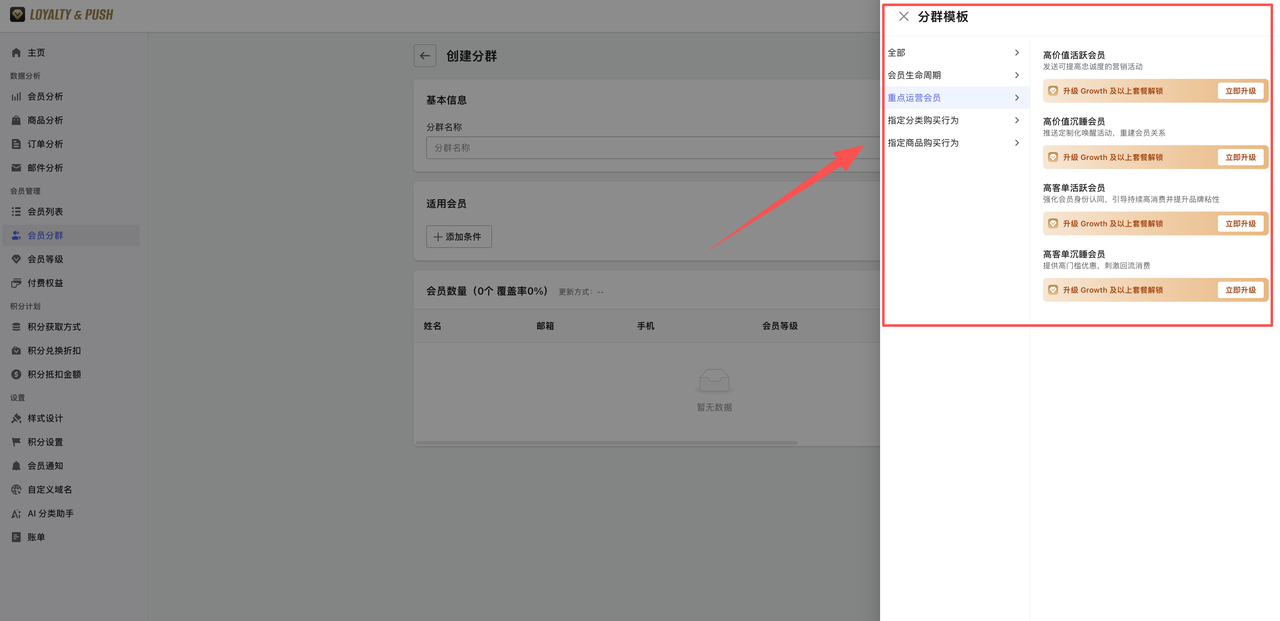This screenshot has width=1280, height=621.
Task: Select the 重点运营会员 category
Action: pyautogui.click(x=917, y=97)
